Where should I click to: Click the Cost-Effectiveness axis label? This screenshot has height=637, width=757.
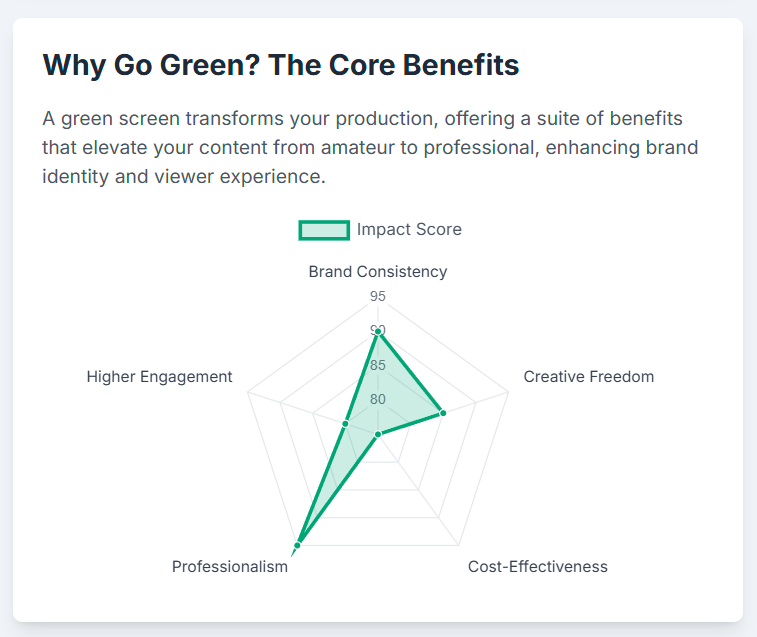(x=538, y=566)
